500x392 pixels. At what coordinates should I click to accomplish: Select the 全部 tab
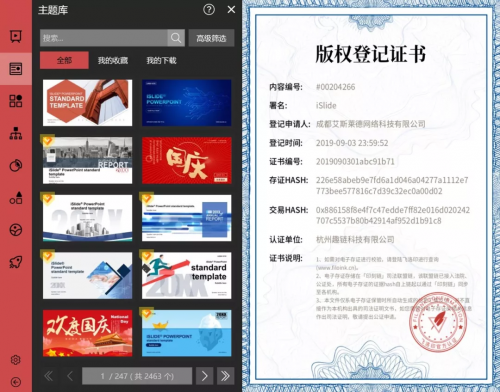(64, 60)
